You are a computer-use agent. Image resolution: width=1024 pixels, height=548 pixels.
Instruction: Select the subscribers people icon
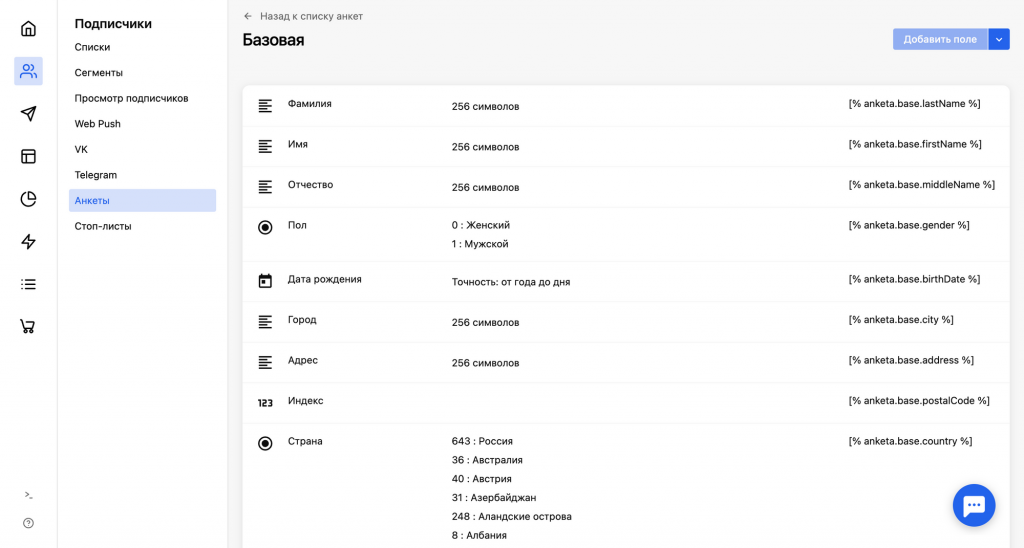28,71
